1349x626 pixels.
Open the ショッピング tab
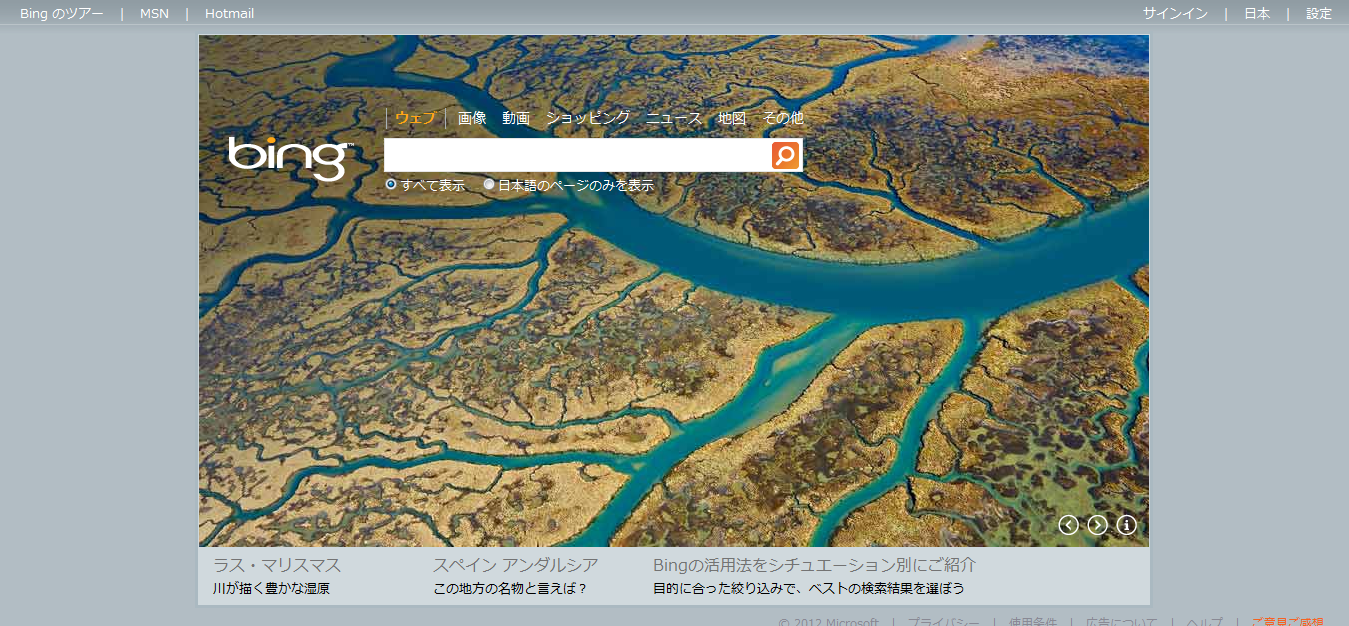[588, 118]
